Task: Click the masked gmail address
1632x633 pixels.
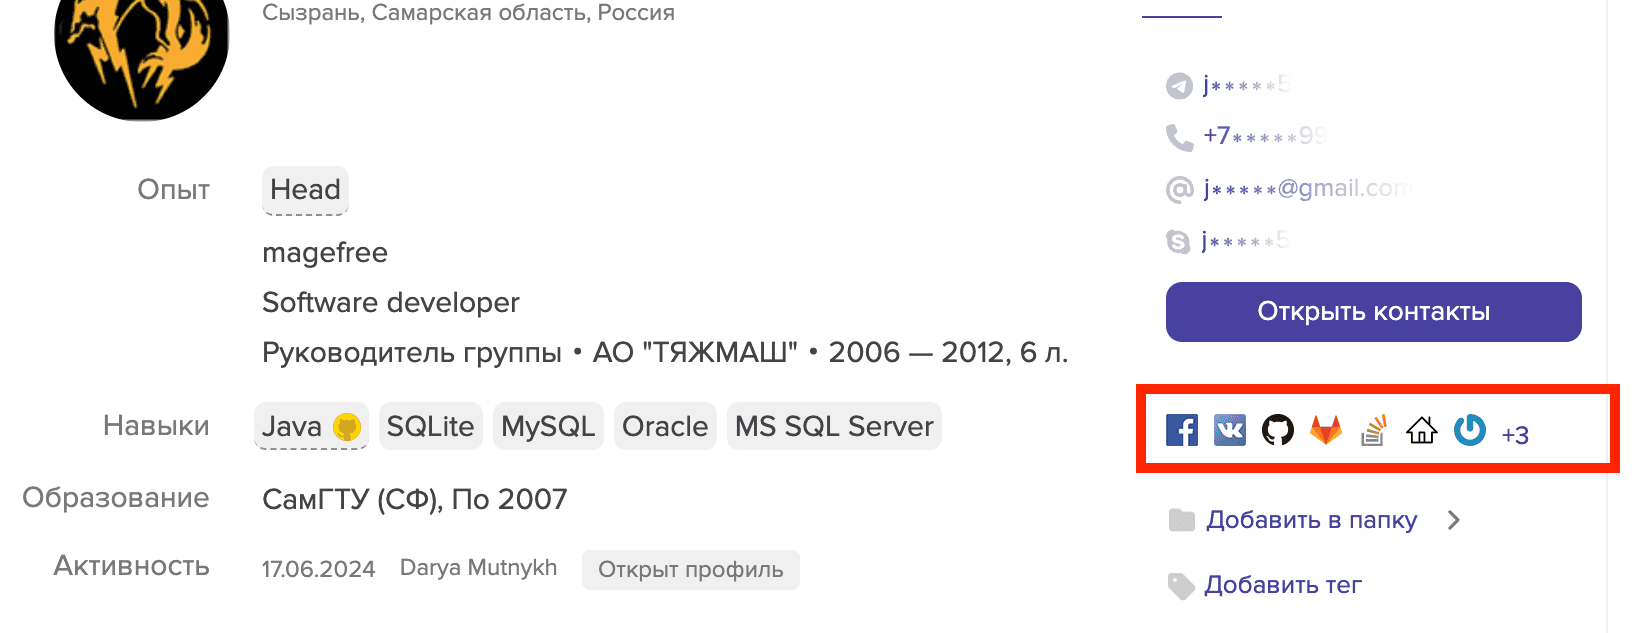Action: (x=1305, y=188)
